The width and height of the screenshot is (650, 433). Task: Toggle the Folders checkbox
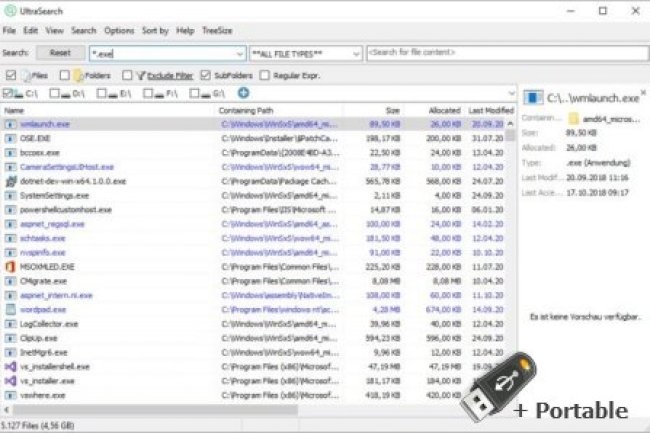coord(65,75)
